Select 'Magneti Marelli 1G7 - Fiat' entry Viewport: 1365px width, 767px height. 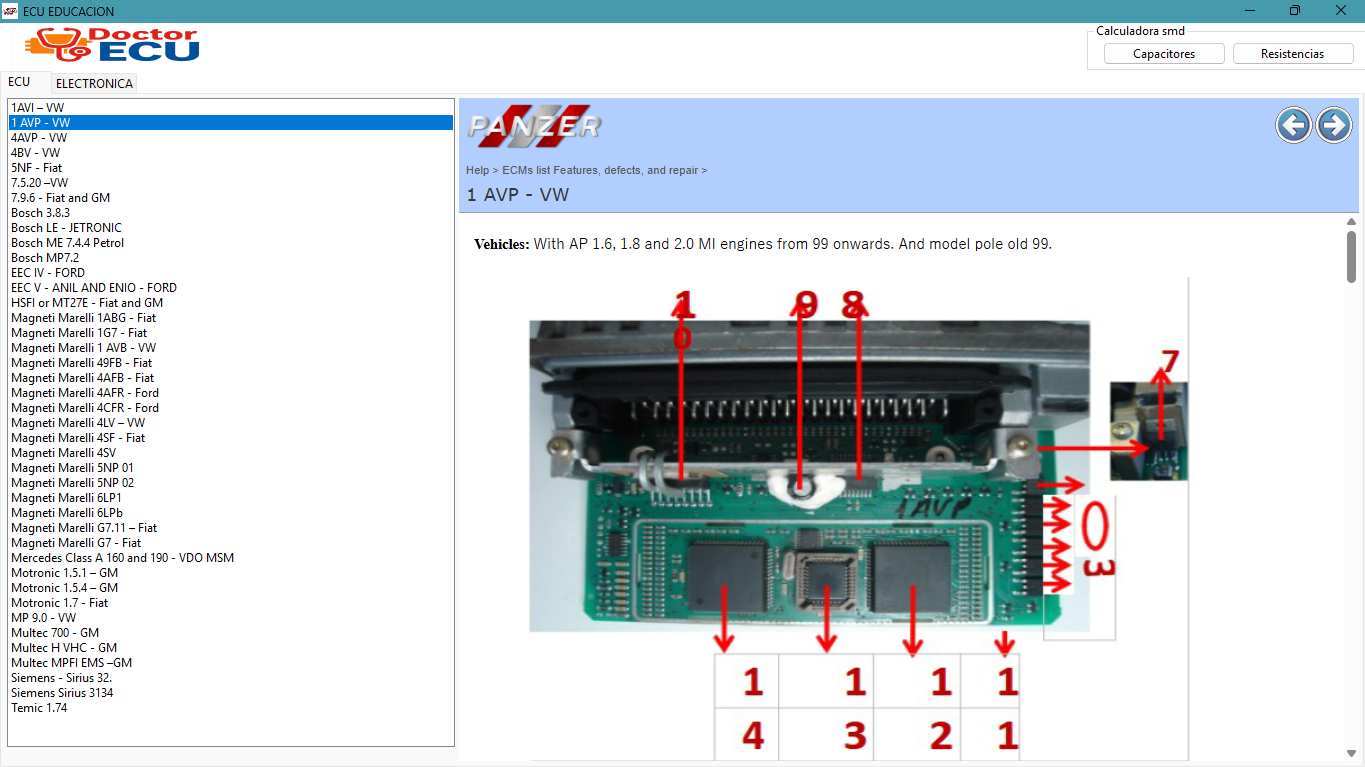[x=231, y=332]
